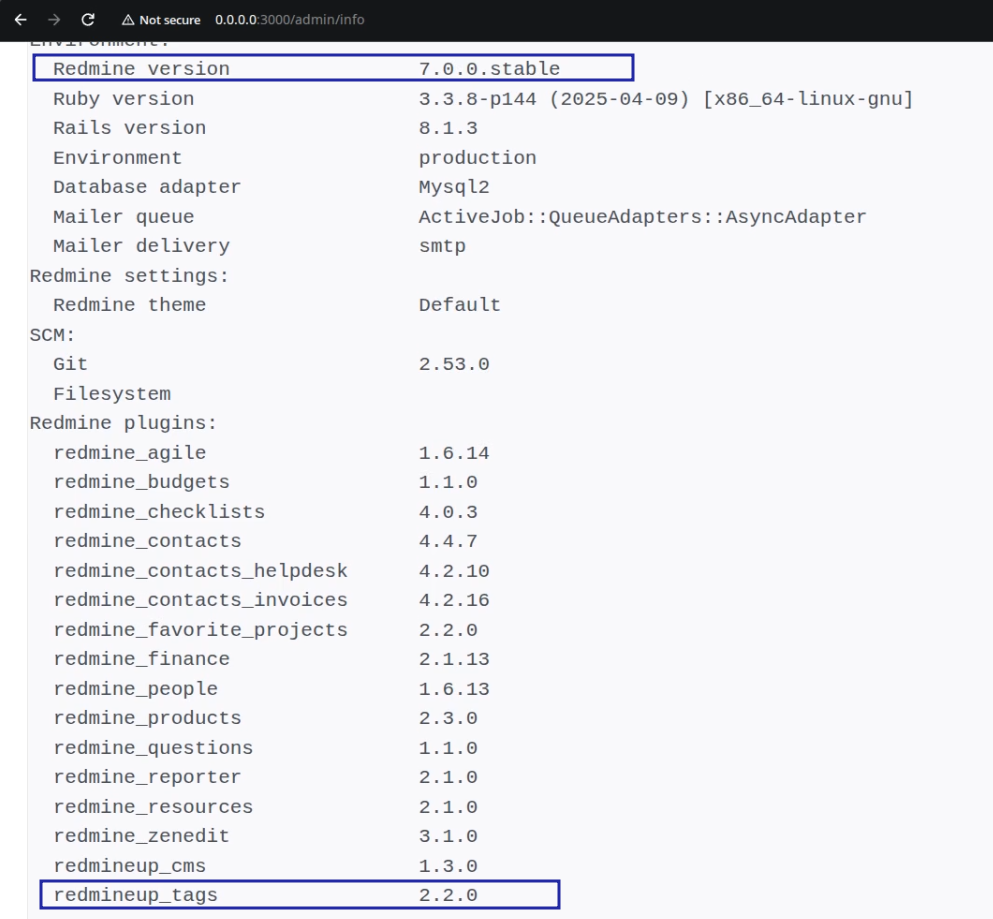Click the 'SCM:' heading
The width and height of the screenshot is (993, 919).
point(53,334)
